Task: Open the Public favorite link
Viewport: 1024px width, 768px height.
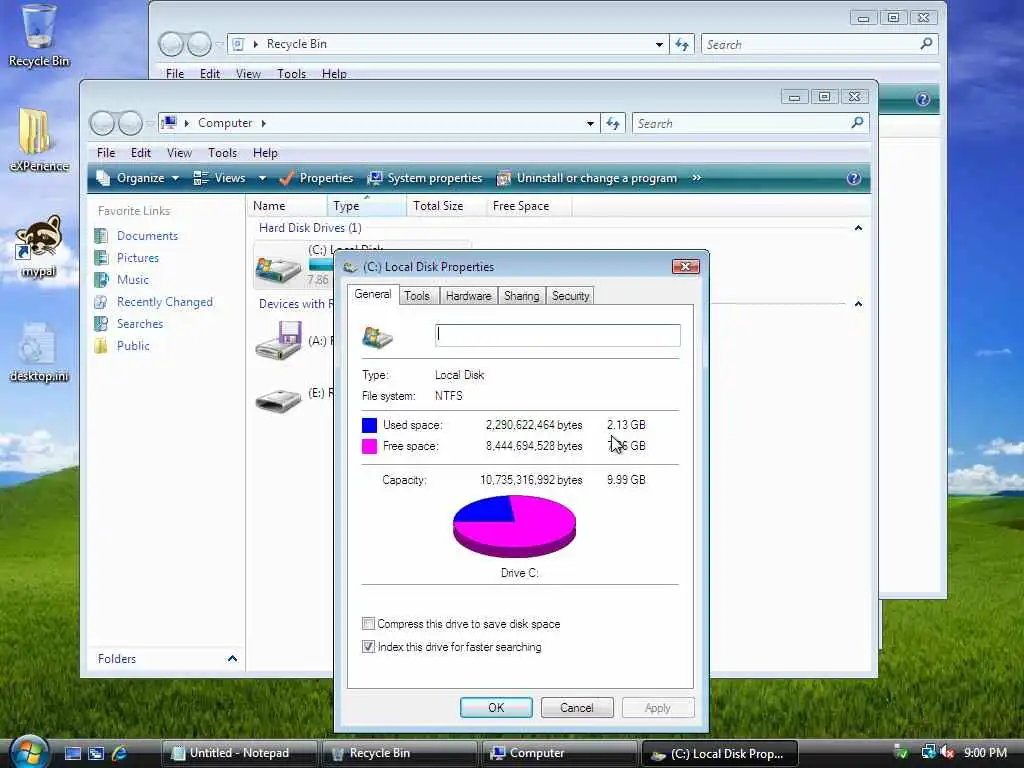Action: (x=133, y=346)
